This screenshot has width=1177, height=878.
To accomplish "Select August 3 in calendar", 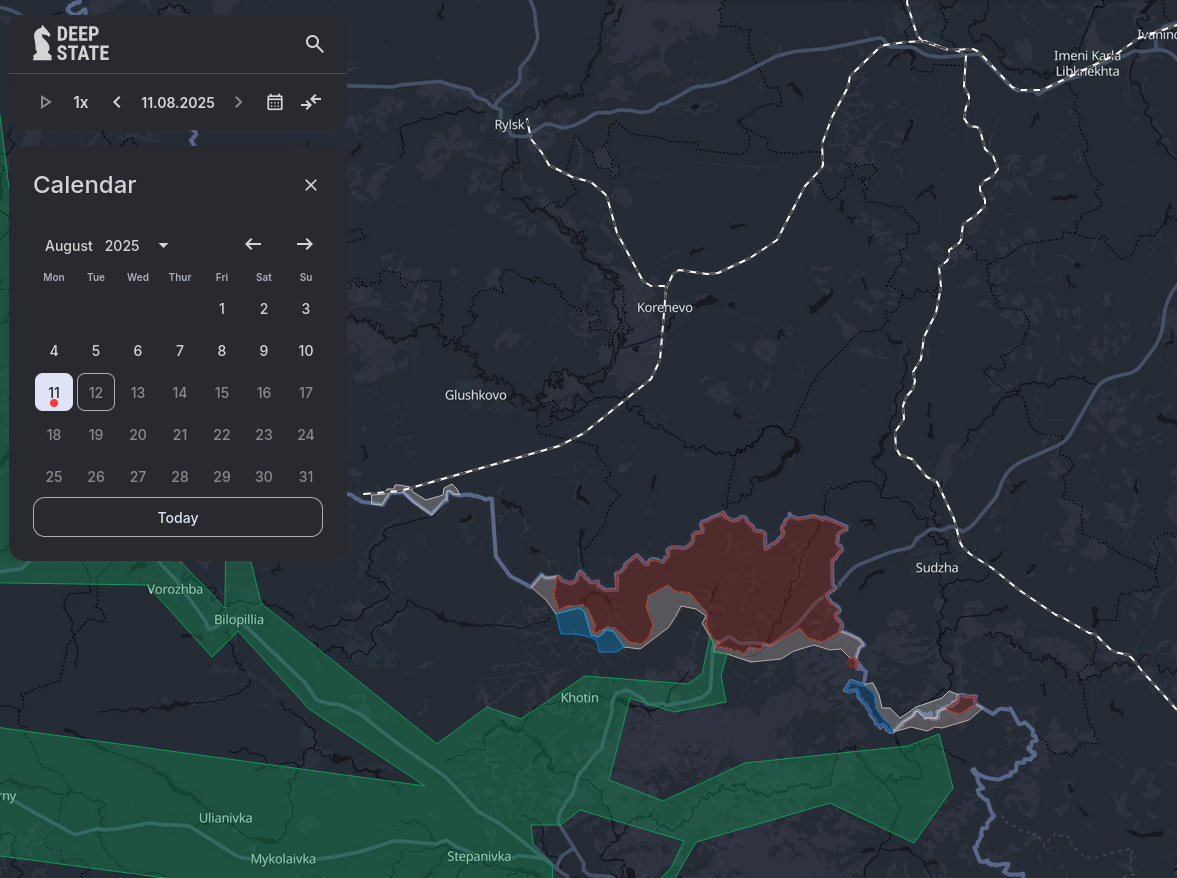I will tap(306, 308).
